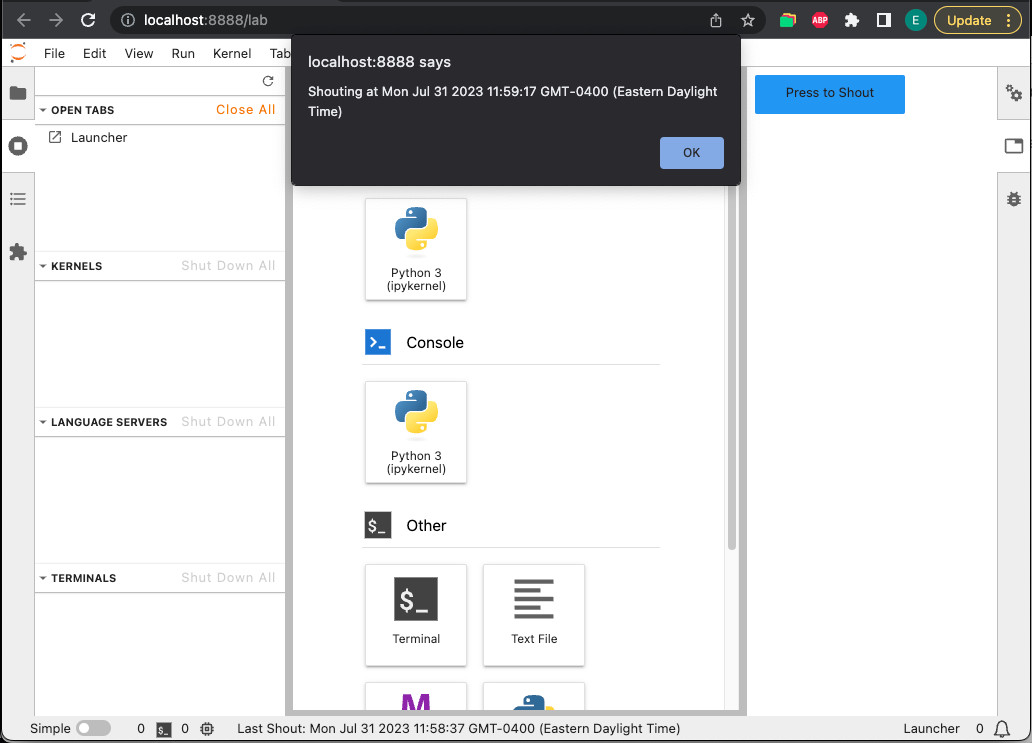Collapse the Kernels section
Screen dimensions: 1032x743
43,266
